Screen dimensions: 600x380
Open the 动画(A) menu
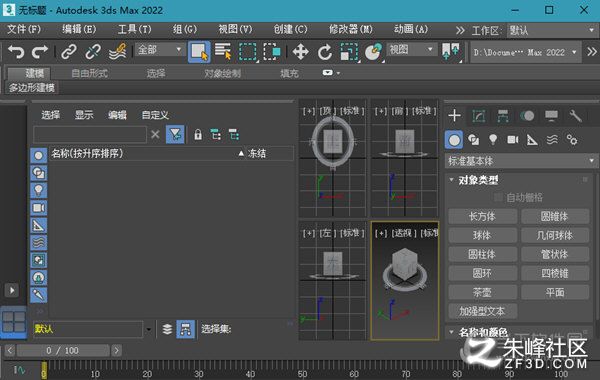(x=411, y=29)
